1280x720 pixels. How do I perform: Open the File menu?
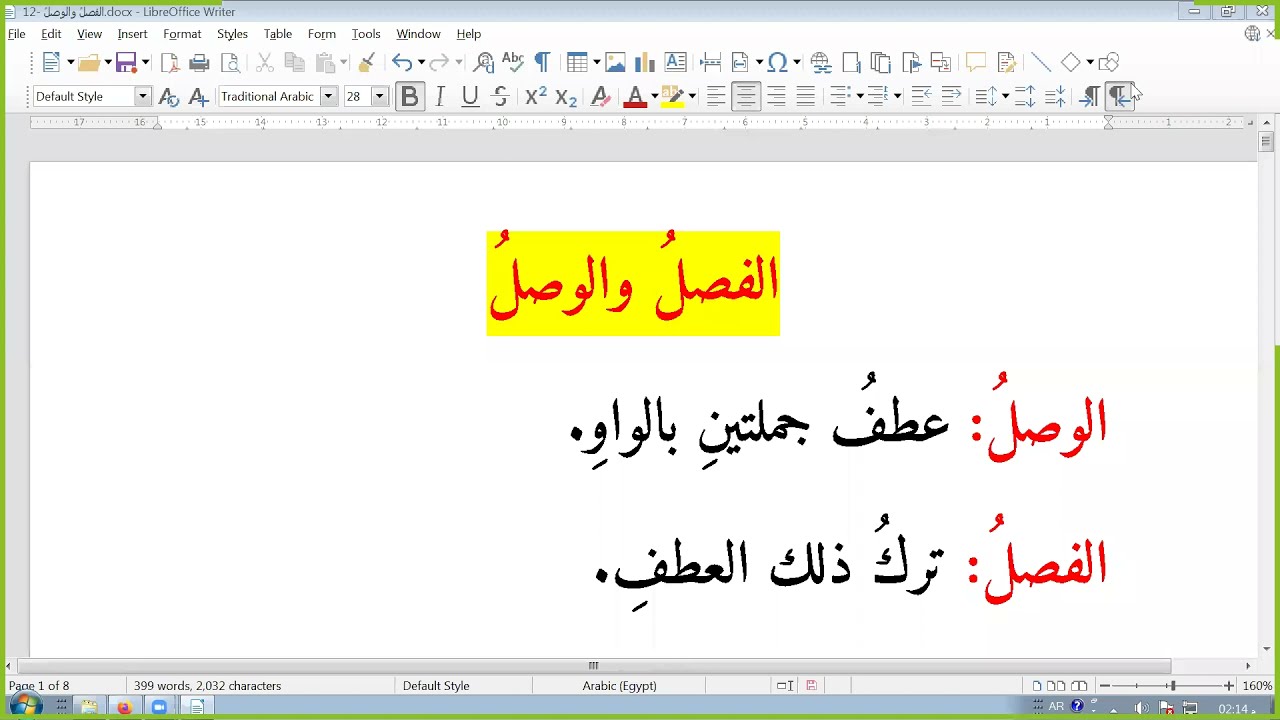coord(17,34)
